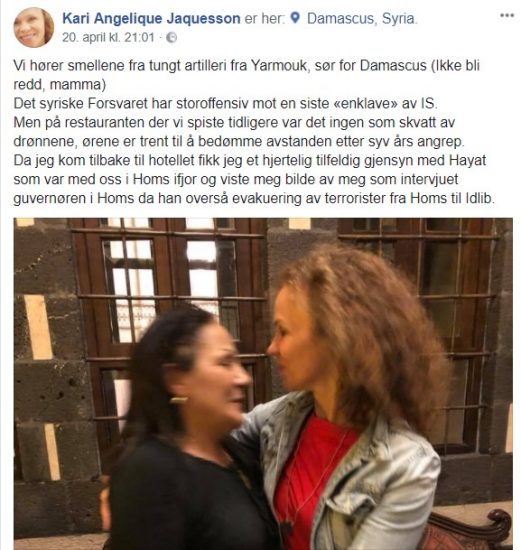Click the first line mentioning Yarmouk
521x550 pixels.
click(246, 66)
